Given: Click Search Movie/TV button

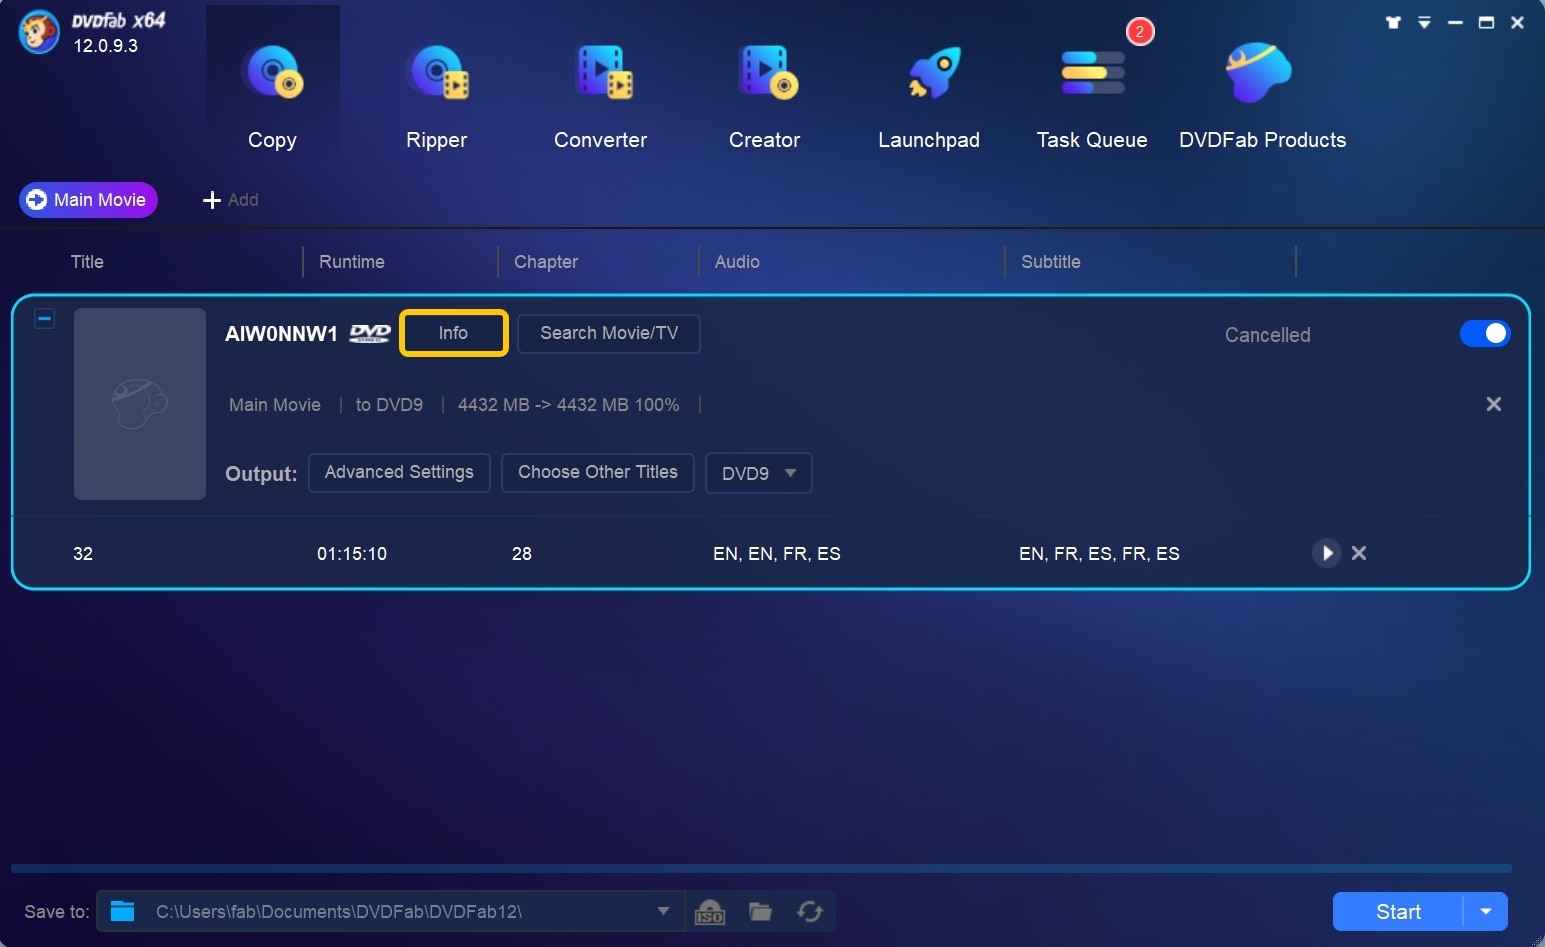Looking at the screenshot, I should pyautogui.click(x=609, y=333).
